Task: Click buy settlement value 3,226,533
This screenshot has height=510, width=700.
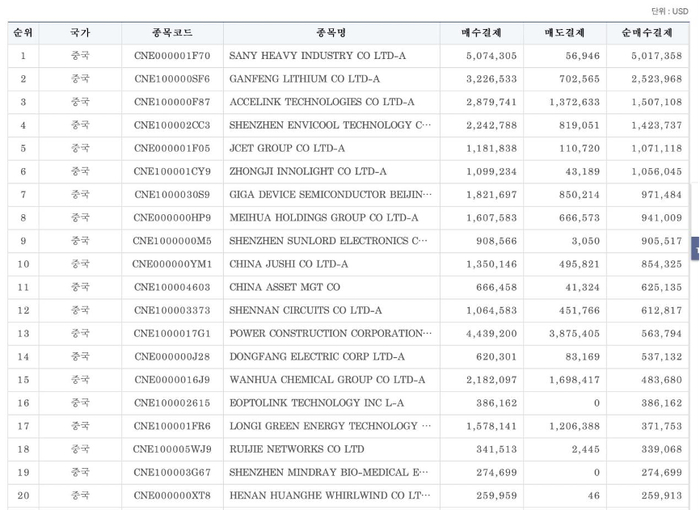Action: [x=492, y=79]
